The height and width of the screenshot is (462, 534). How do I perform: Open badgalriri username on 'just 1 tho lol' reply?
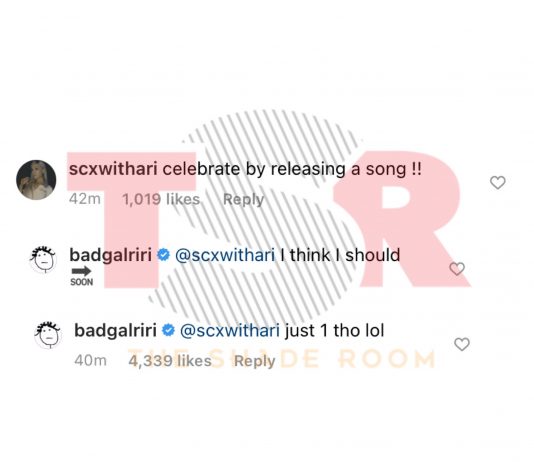[115, 330]
